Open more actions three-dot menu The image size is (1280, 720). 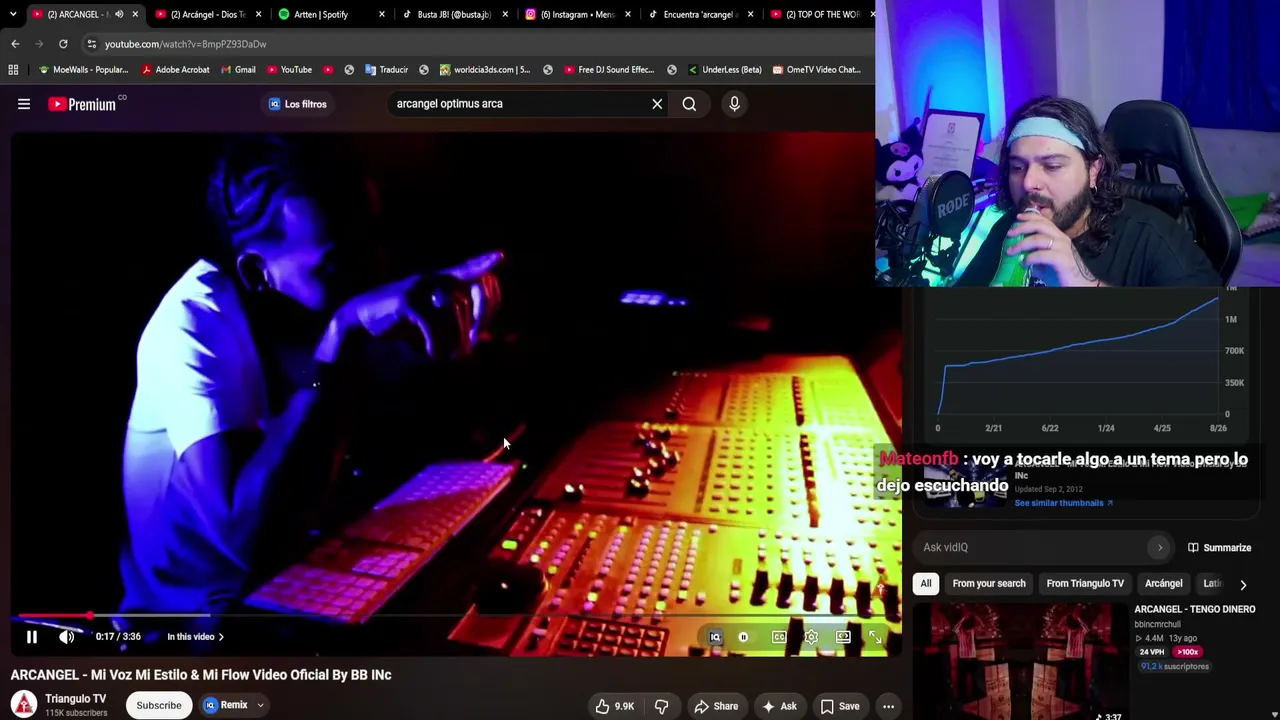click(x=888, y=706)
